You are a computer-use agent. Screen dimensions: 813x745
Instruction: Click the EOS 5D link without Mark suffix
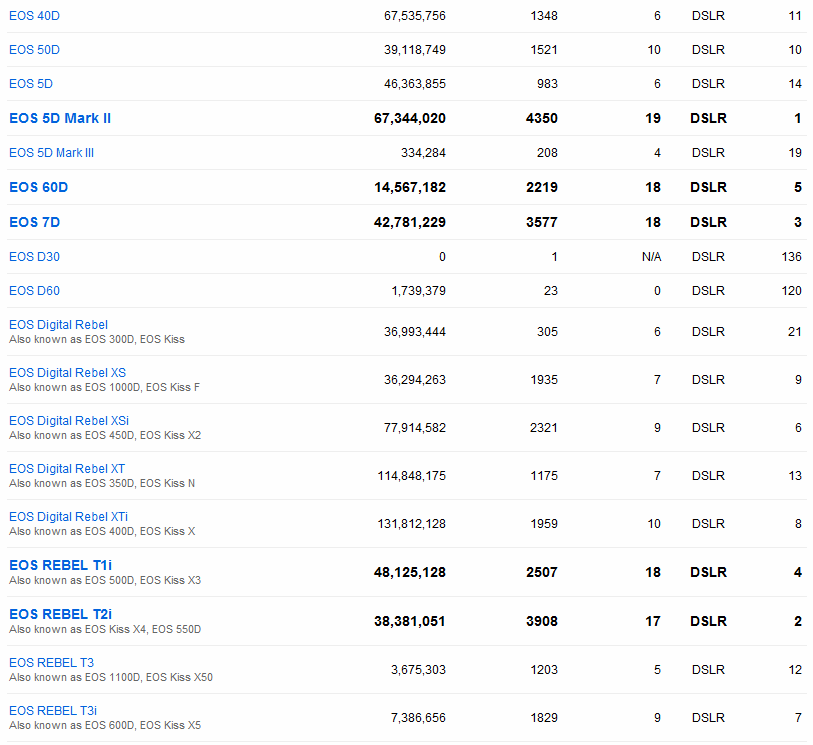(x=31, y=84)
